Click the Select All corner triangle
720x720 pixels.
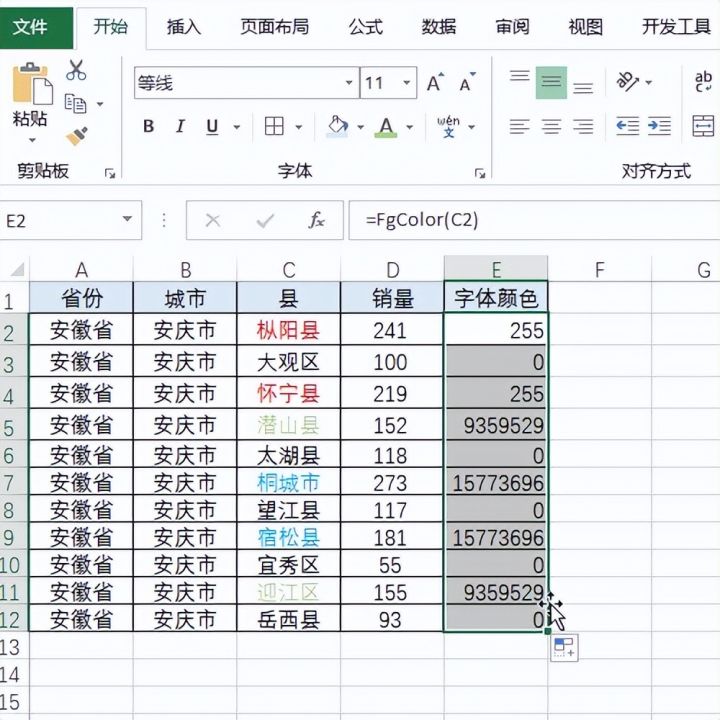[x=17, y=269]
